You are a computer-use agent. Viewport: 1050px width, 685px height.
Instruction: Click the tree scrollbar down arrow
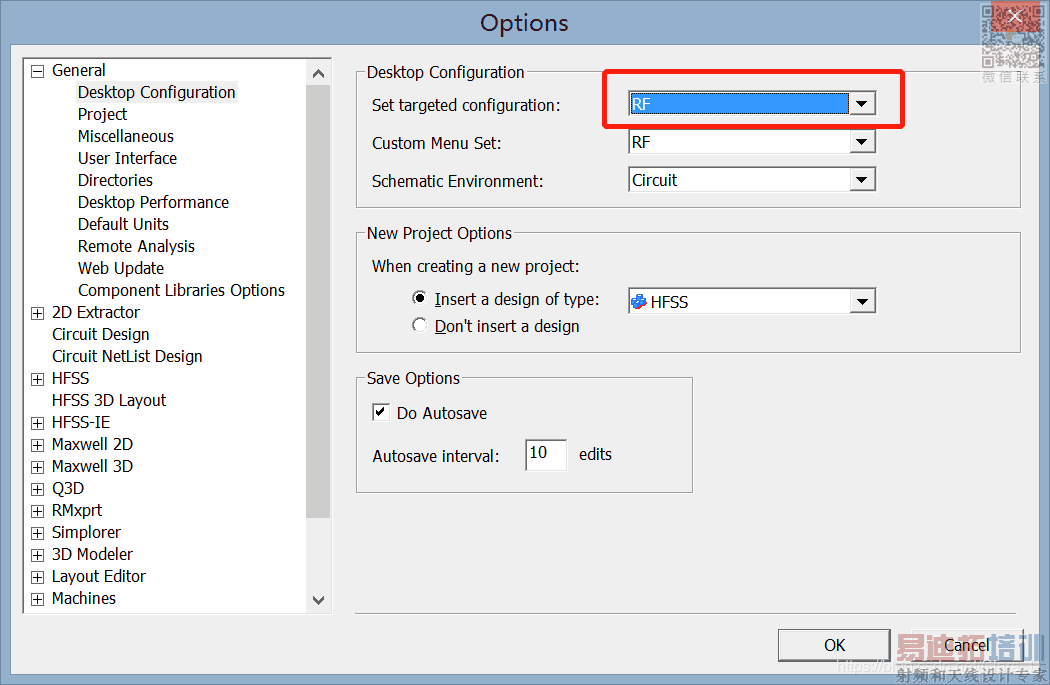click(x=318, y=600)
